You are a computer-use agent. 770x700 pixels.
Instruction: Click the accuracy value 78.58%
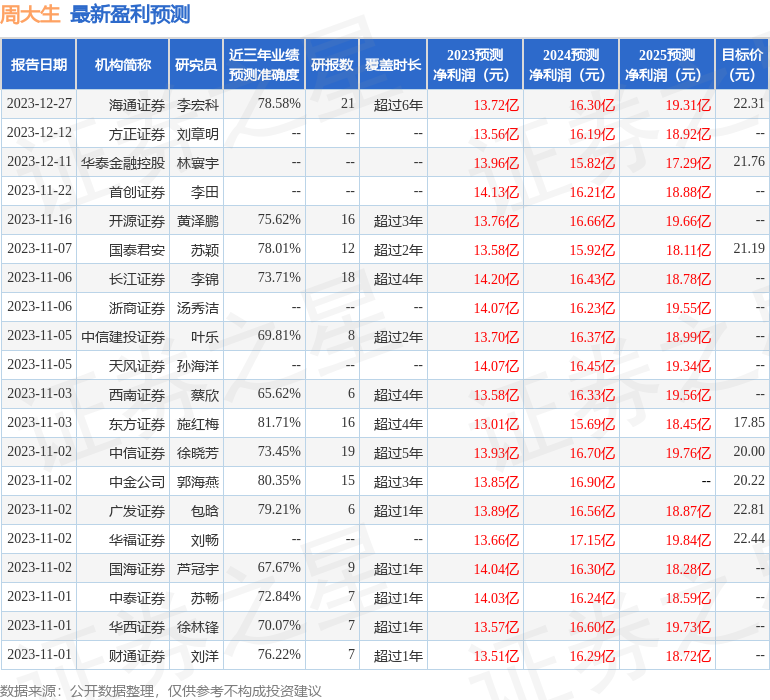point(279,103)
